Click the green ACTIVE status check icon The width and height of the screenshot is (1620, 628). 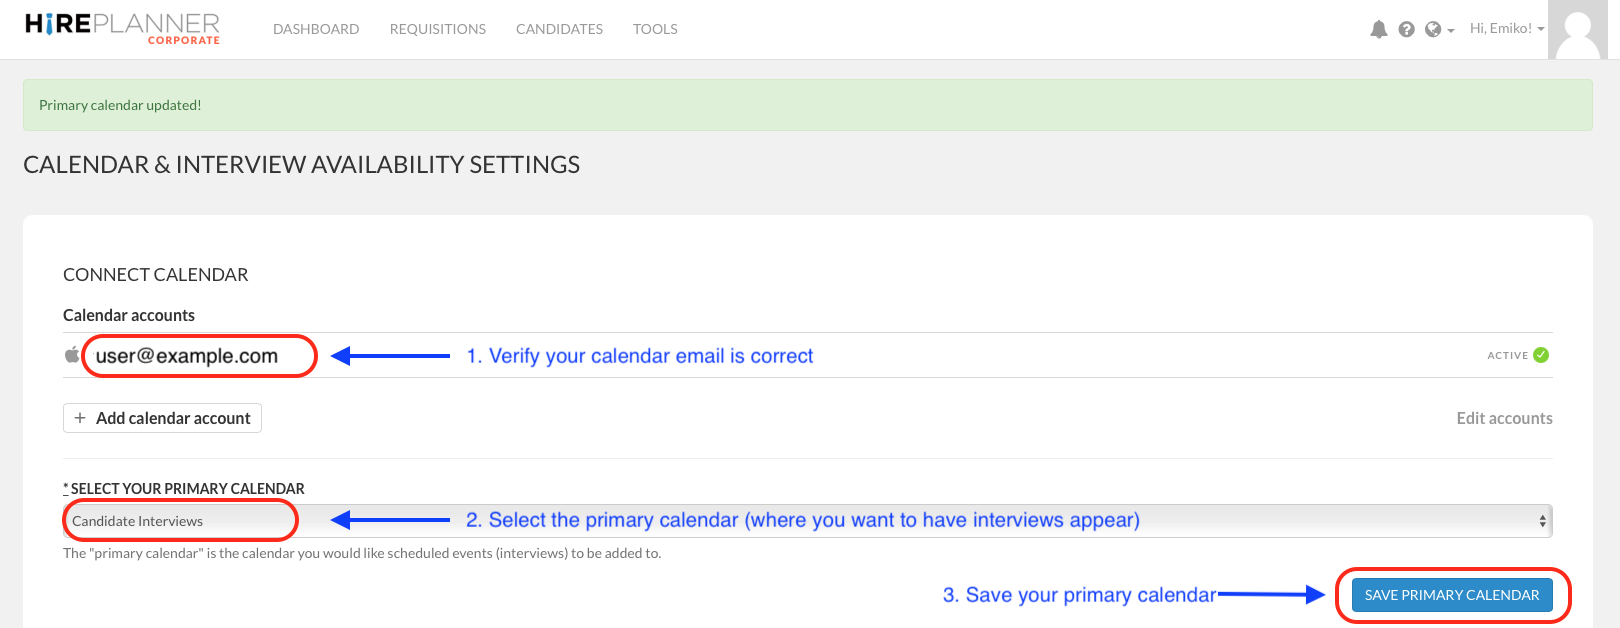[x=1541, y=355]
